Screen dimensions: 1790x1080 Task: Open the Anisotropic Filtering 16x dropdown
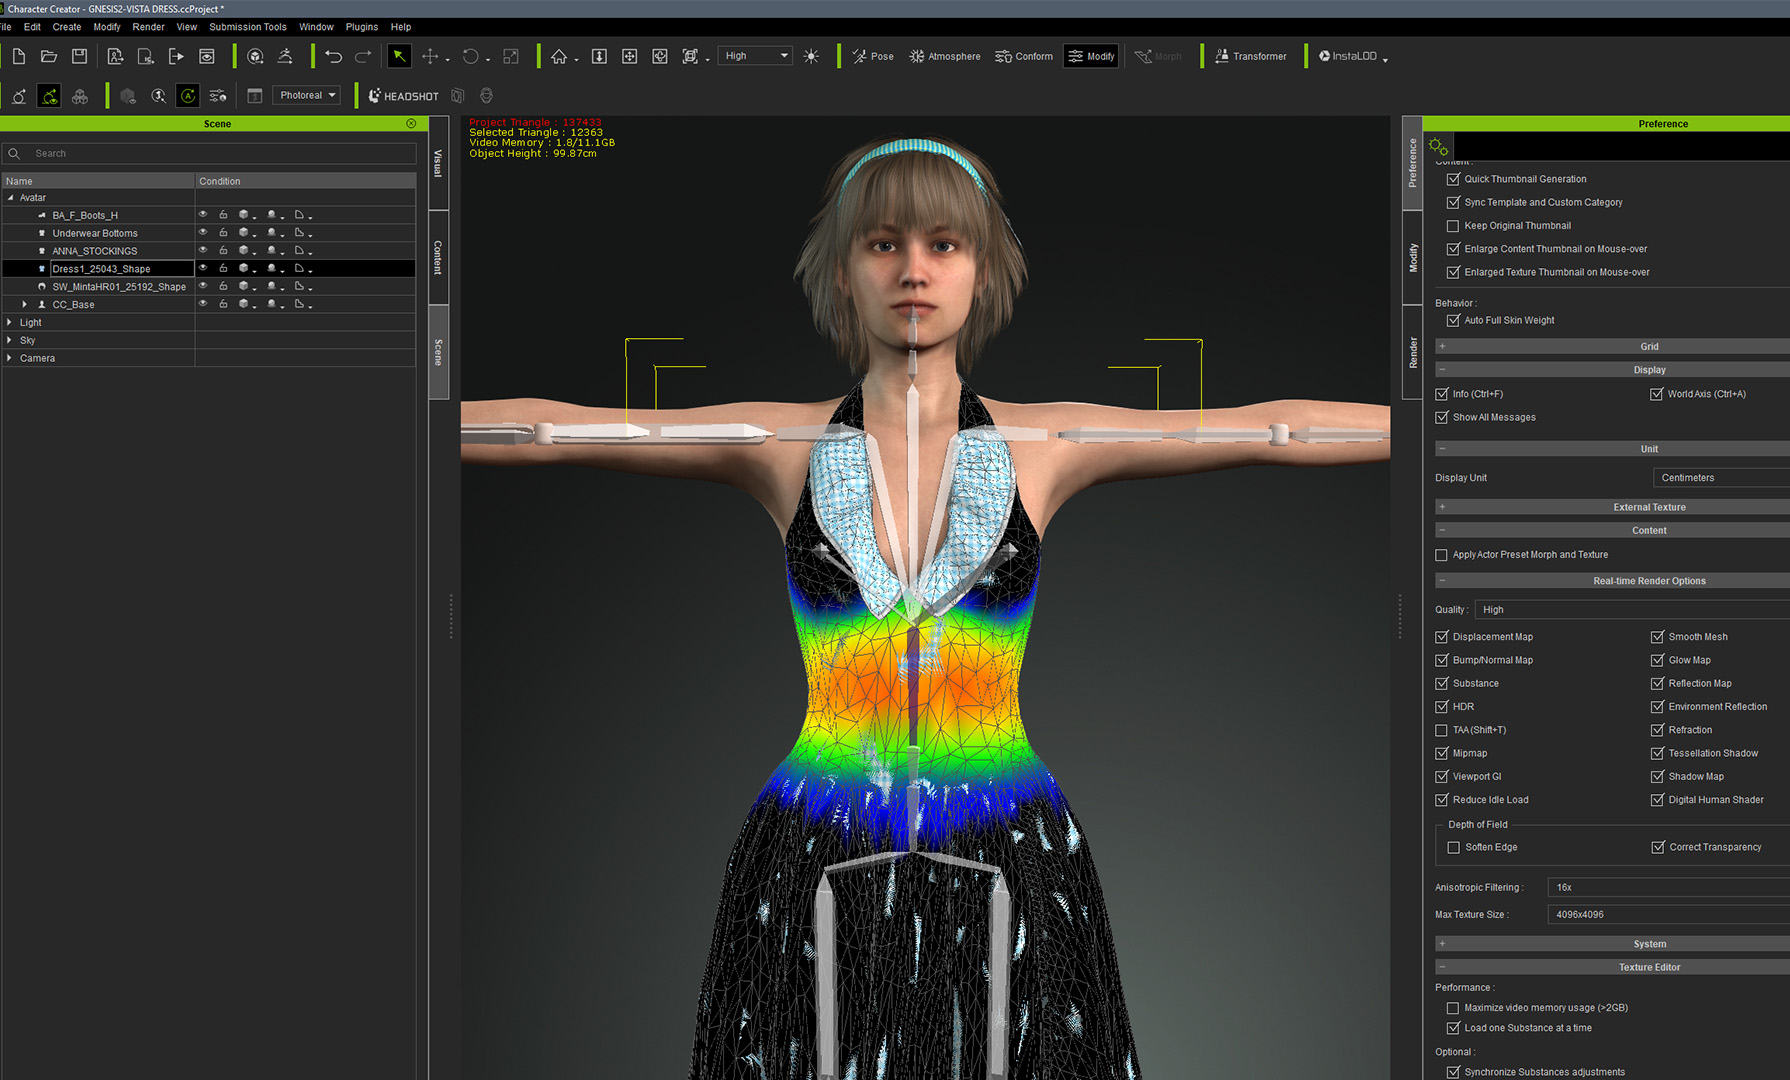point(1668,887)
